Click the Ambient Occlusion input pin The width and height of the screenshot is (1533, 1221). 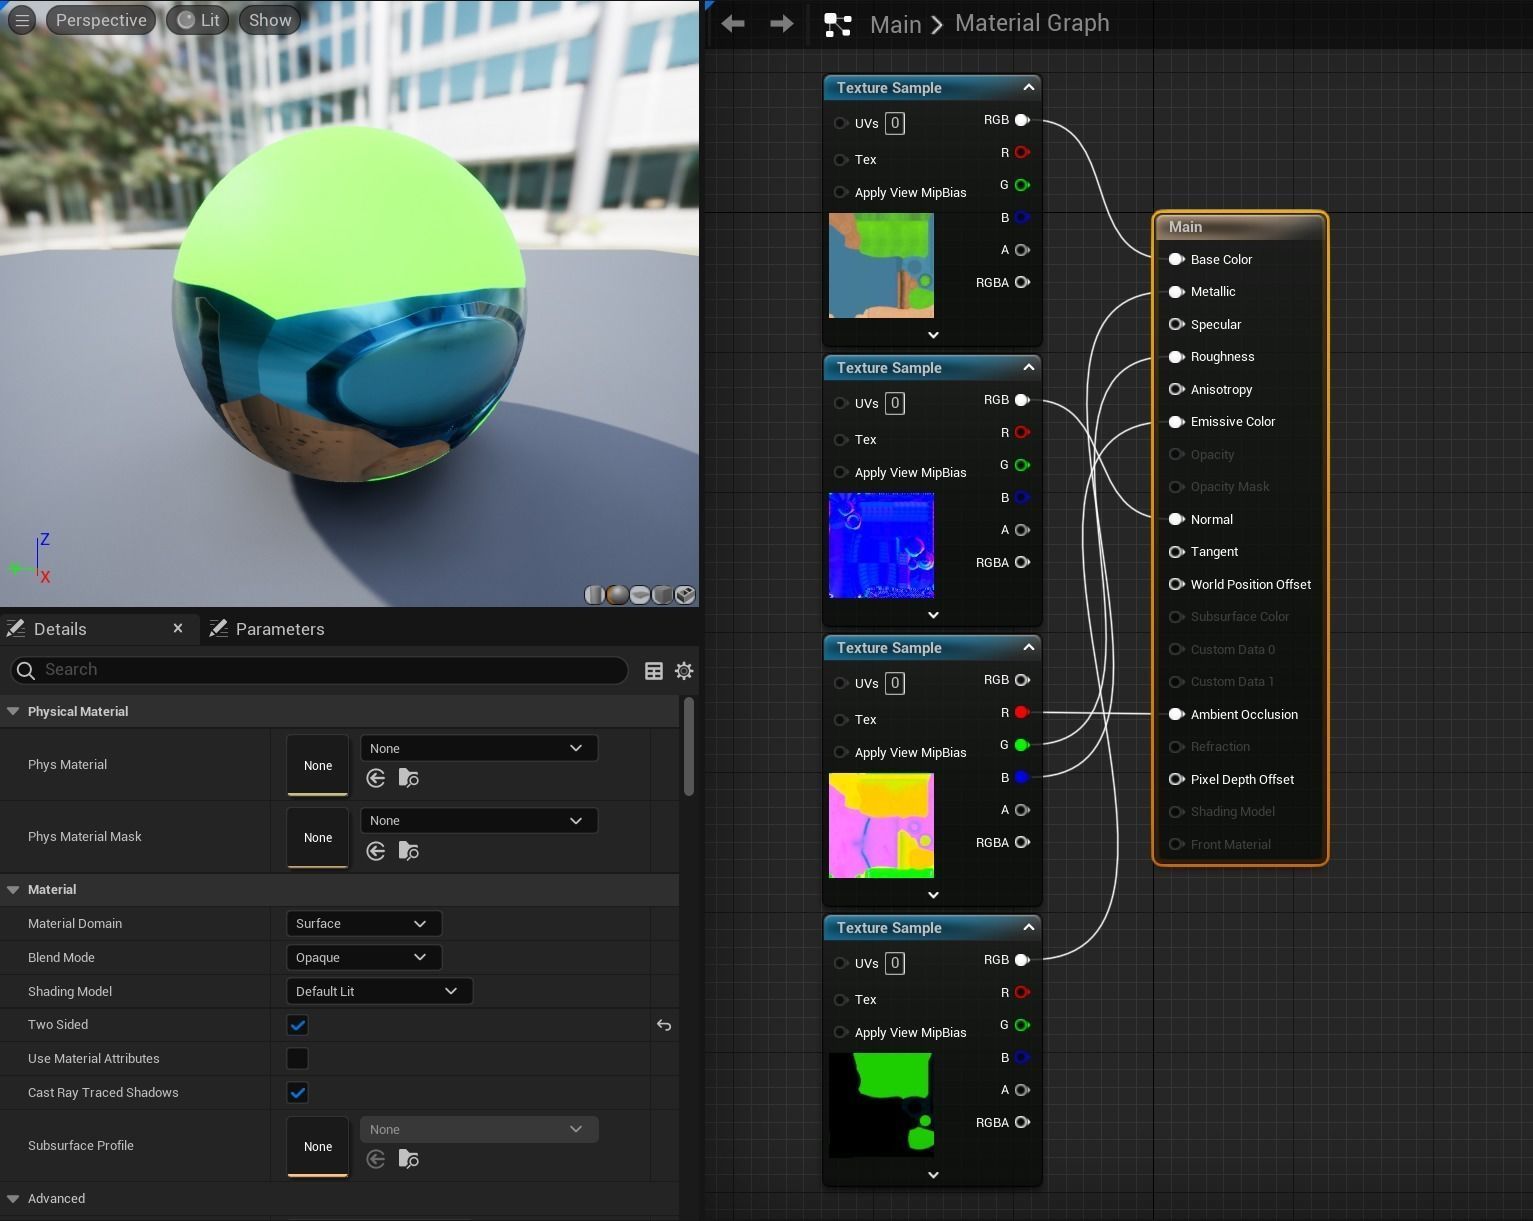coord(1176,714)
